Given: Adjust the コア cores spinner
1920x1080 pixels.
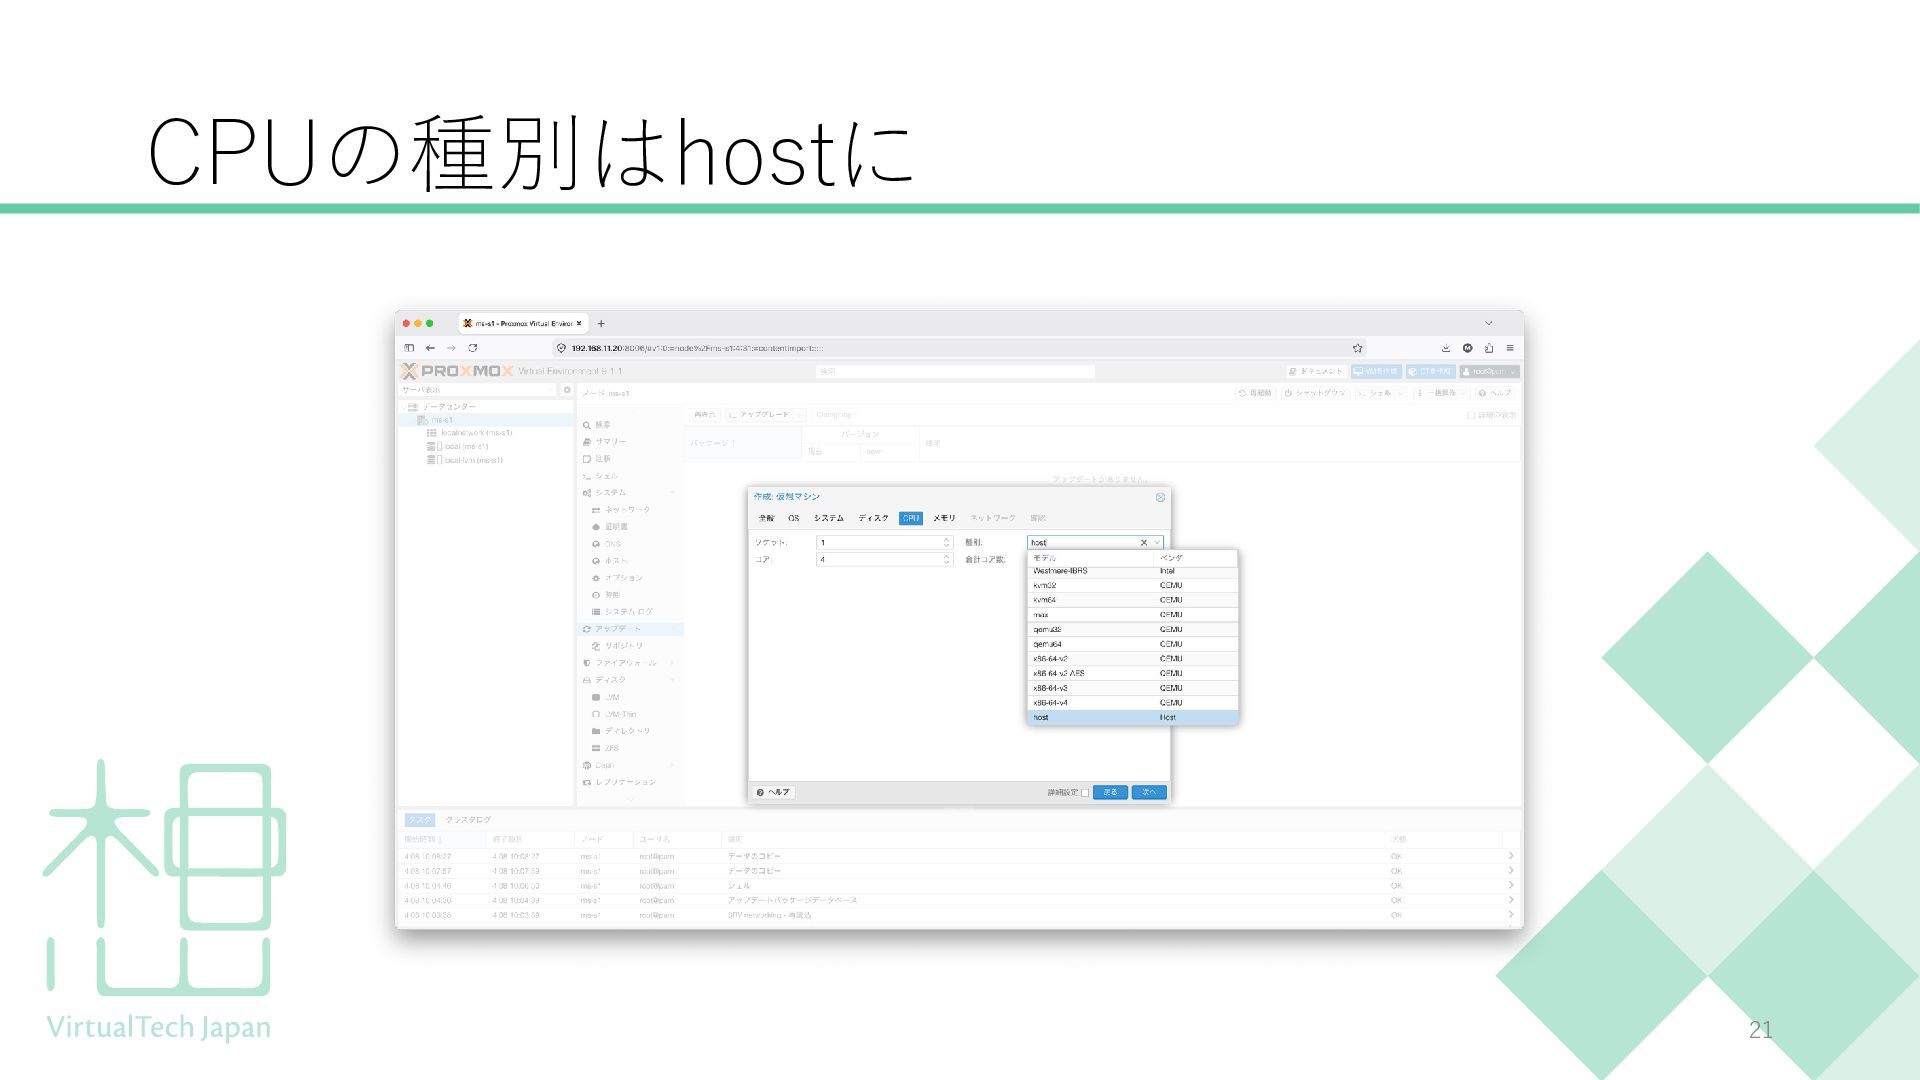Looking at the screenshot, I should point(947,559).
